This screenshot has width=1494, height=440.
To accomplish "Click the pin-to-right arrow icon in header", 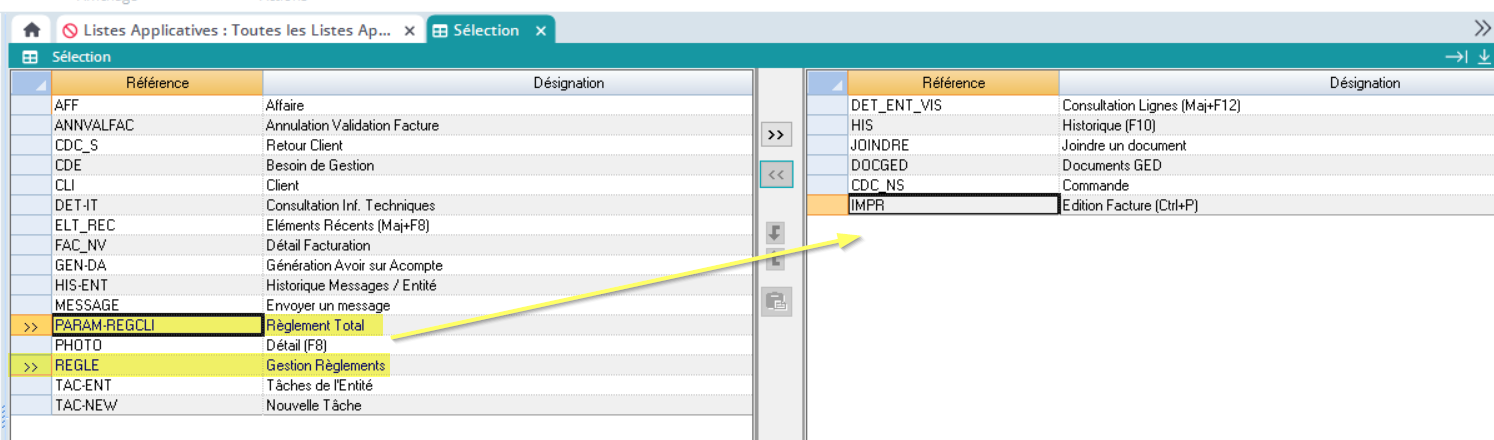I will (x=1456, y=57).
